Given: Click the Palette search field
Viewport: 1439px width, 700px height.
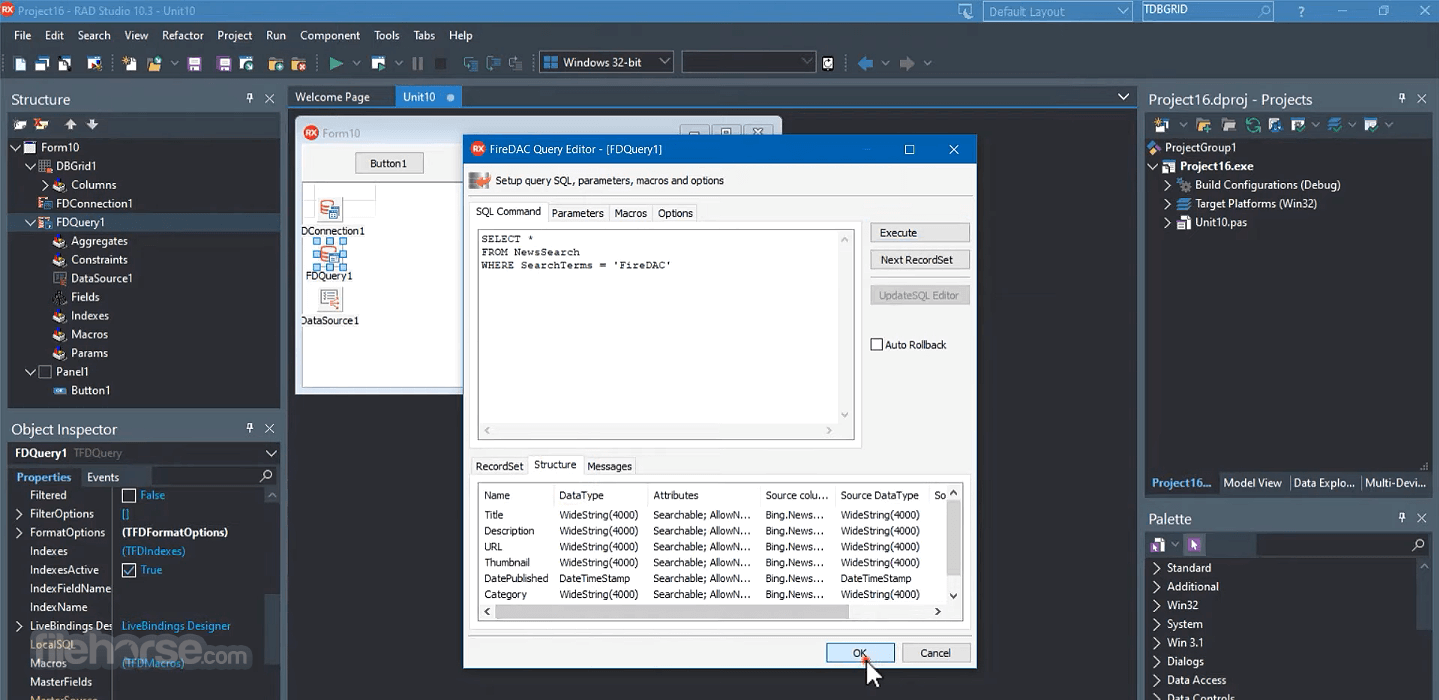Looking at the screenshot, I should [1341, 544].
